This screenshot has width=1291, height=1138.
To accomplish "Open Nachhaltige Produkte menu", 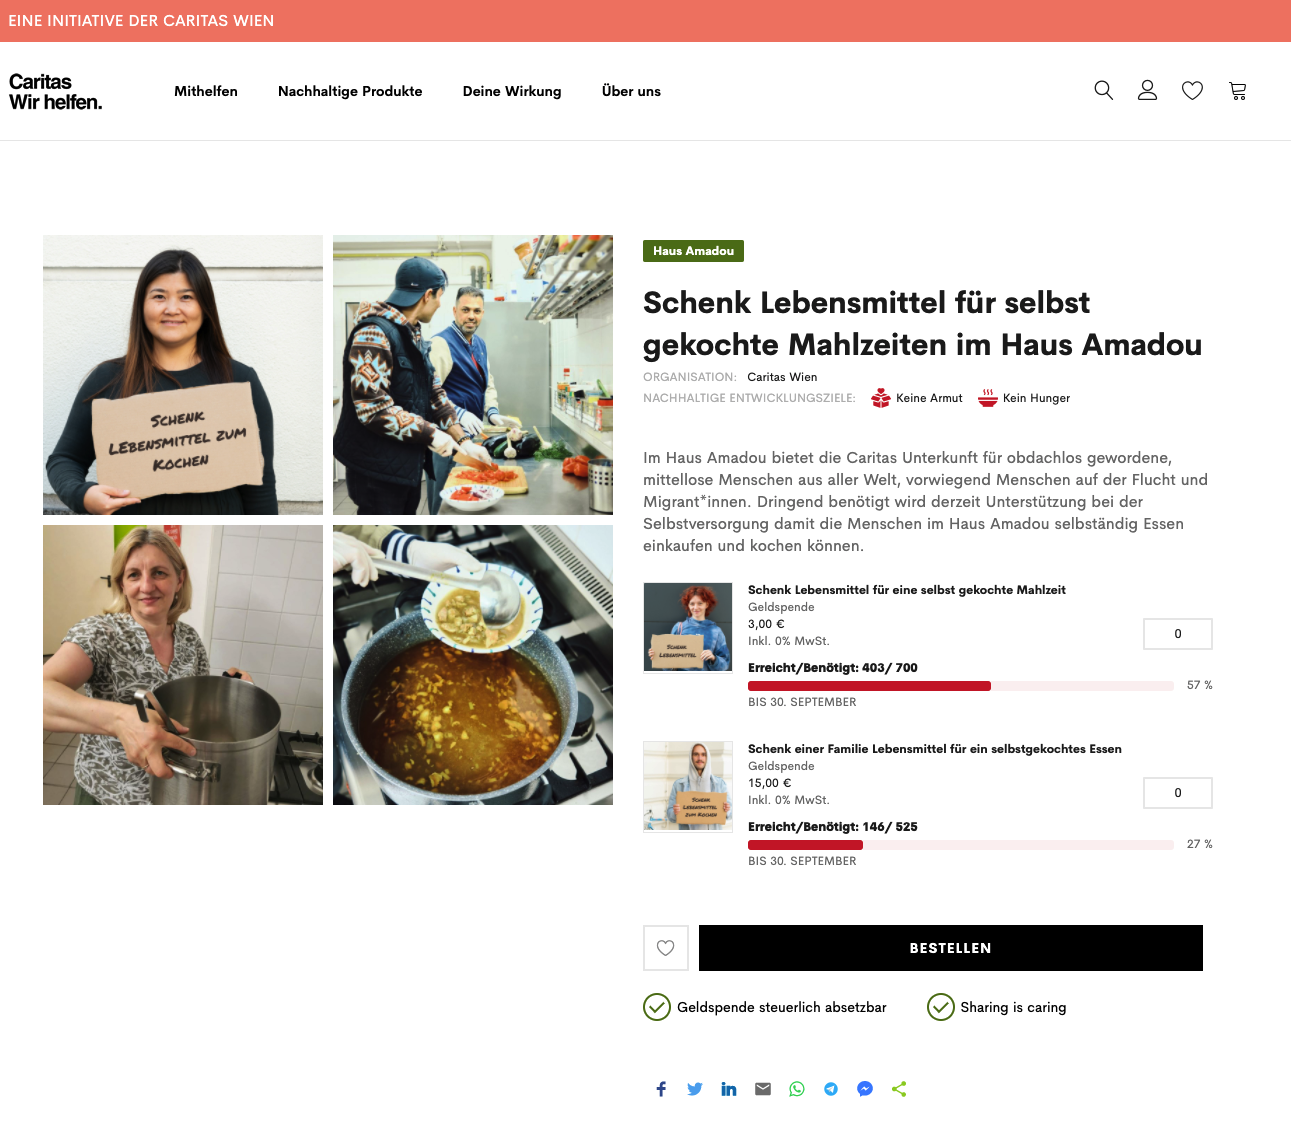I will tap(350, 91).
